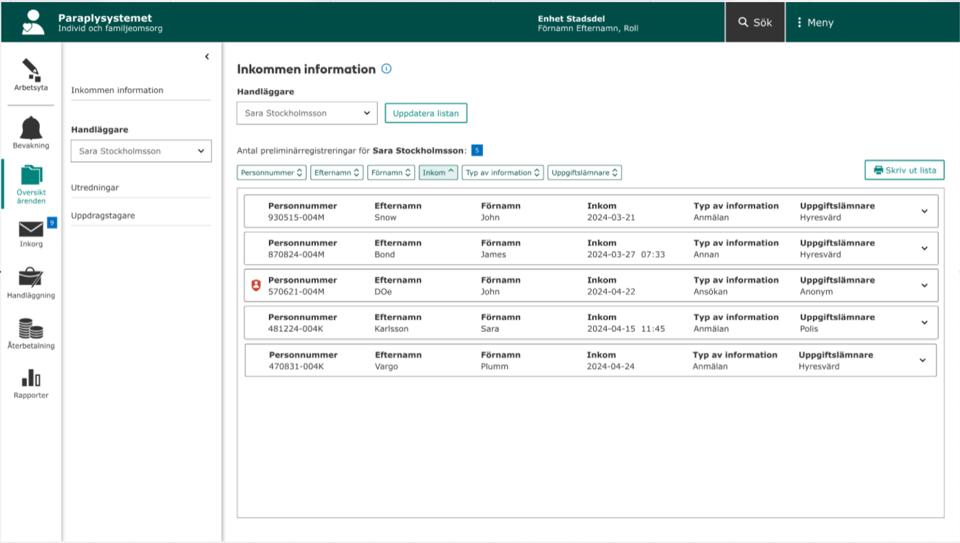Sort list by Förnamn
960x543 pixels.
tap(391, 173)
